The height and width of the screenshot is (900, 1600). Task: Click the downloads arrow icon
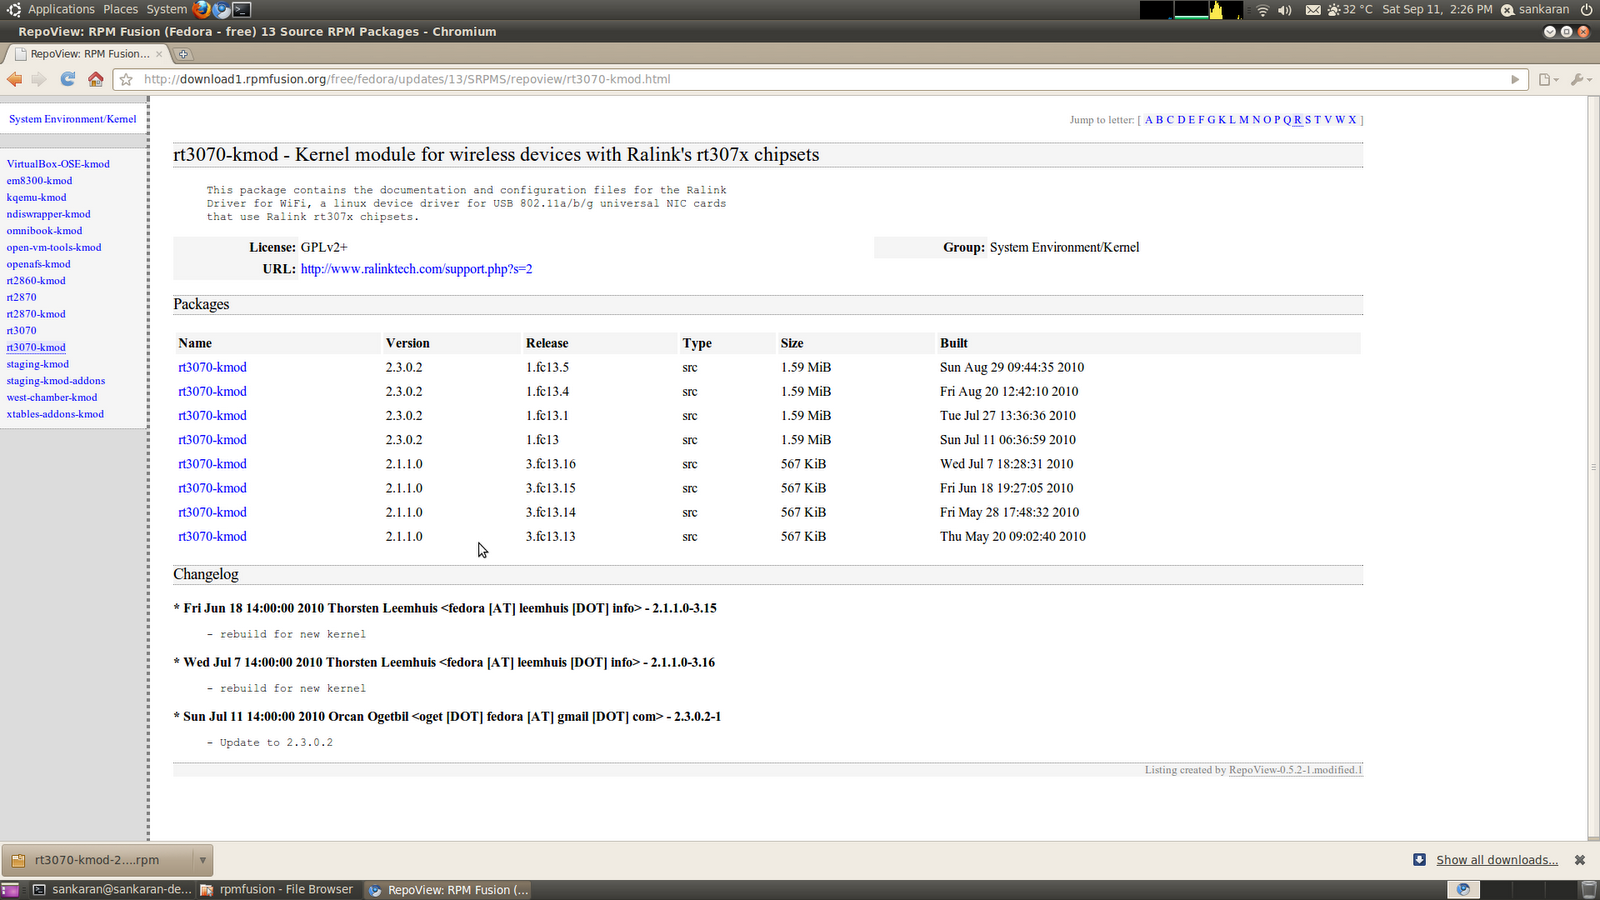point(1419,860)
